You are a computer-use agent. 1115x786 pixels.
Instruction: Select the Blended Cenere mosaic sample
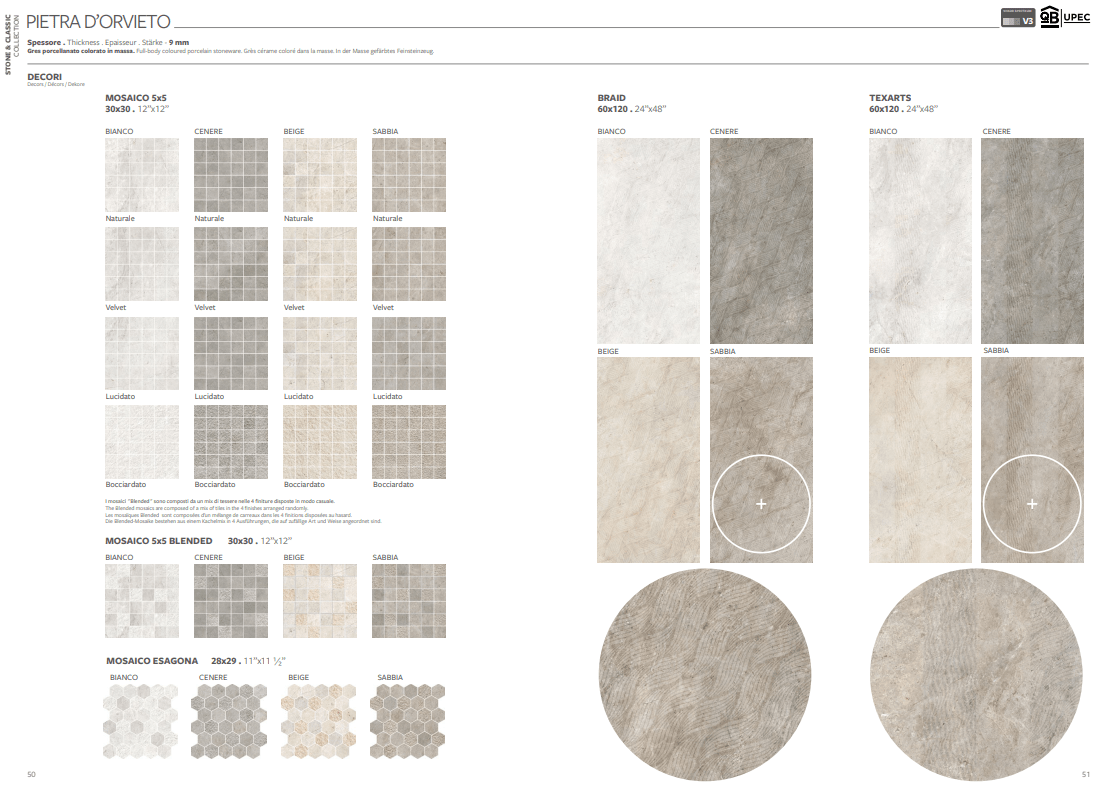(x=231, y=601)
